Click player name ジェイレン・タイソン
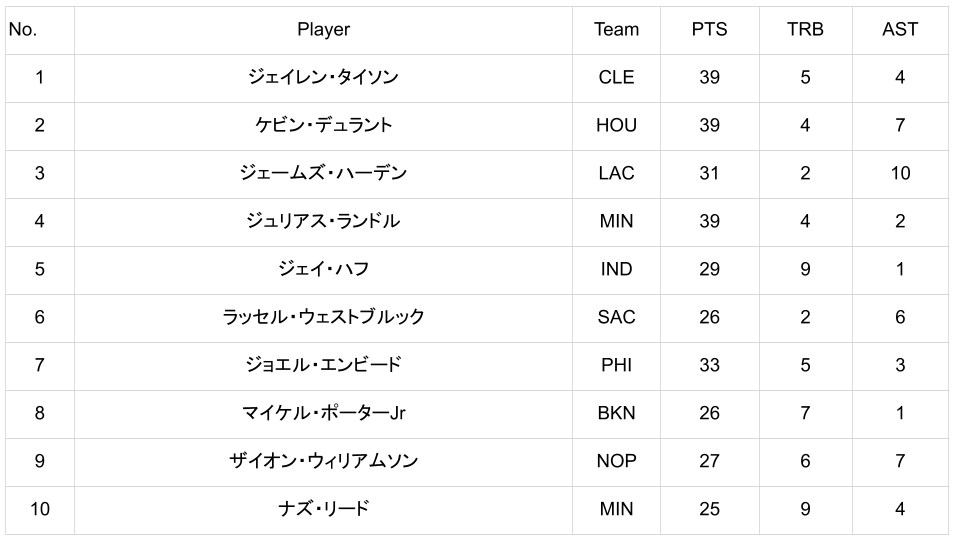 323,78
